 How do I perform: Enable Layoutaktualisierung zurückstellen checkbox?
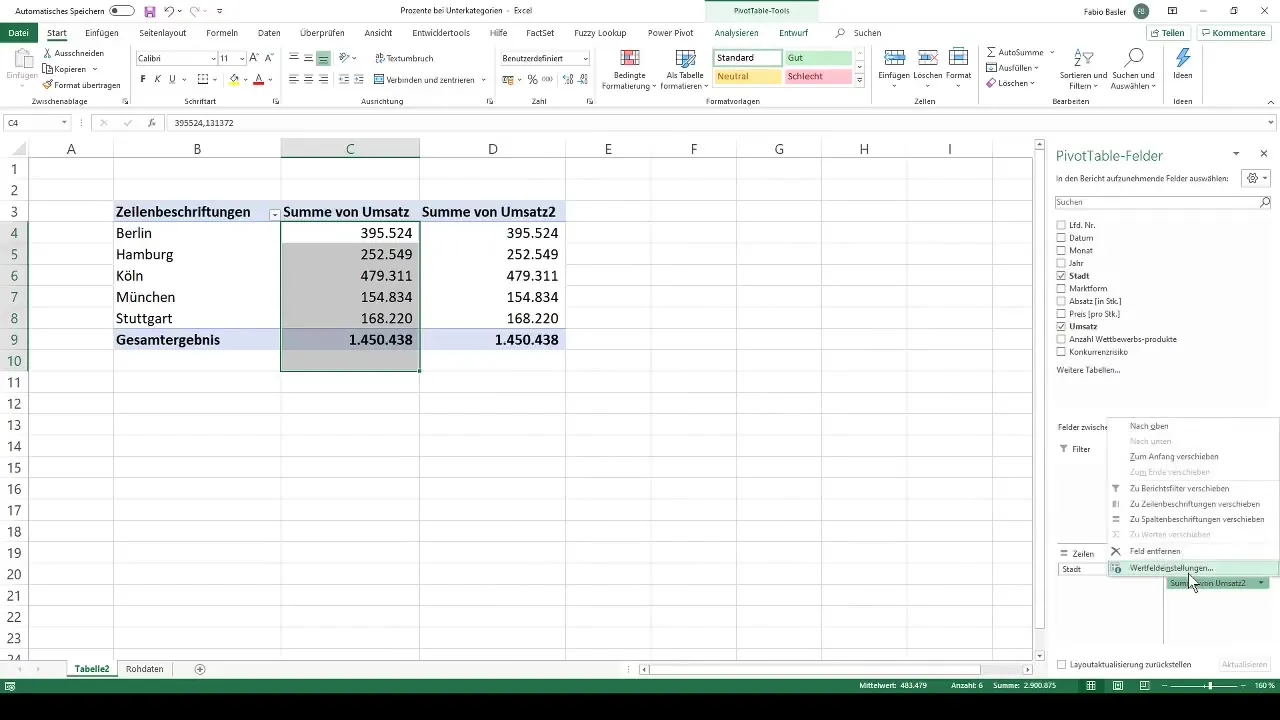coord(1061,664)
